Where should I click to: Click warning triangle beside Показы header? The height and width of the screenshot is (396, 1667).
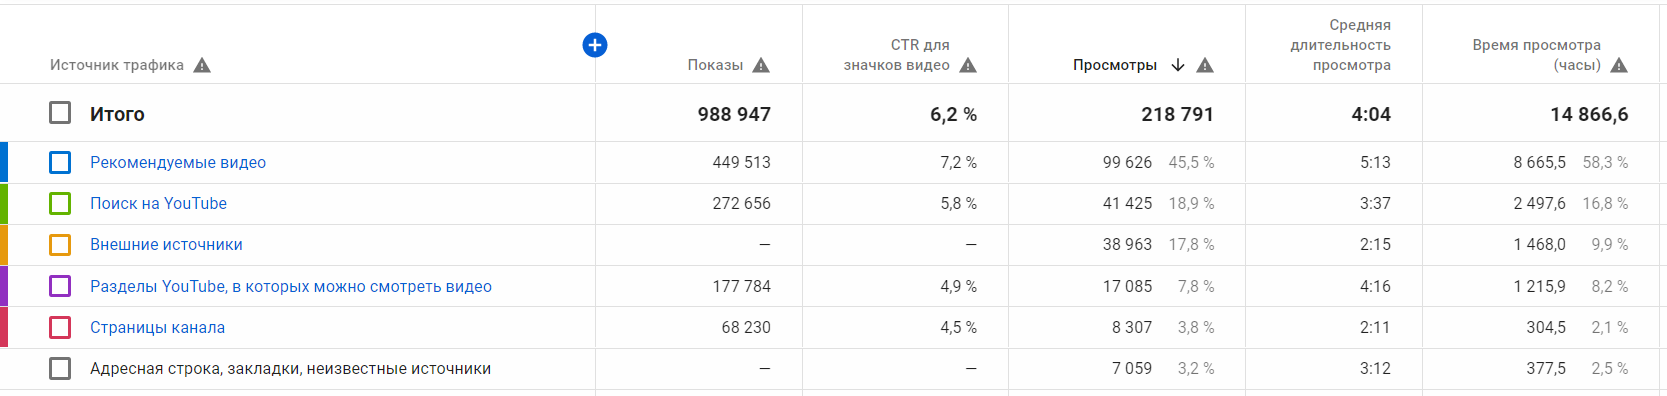761,65
